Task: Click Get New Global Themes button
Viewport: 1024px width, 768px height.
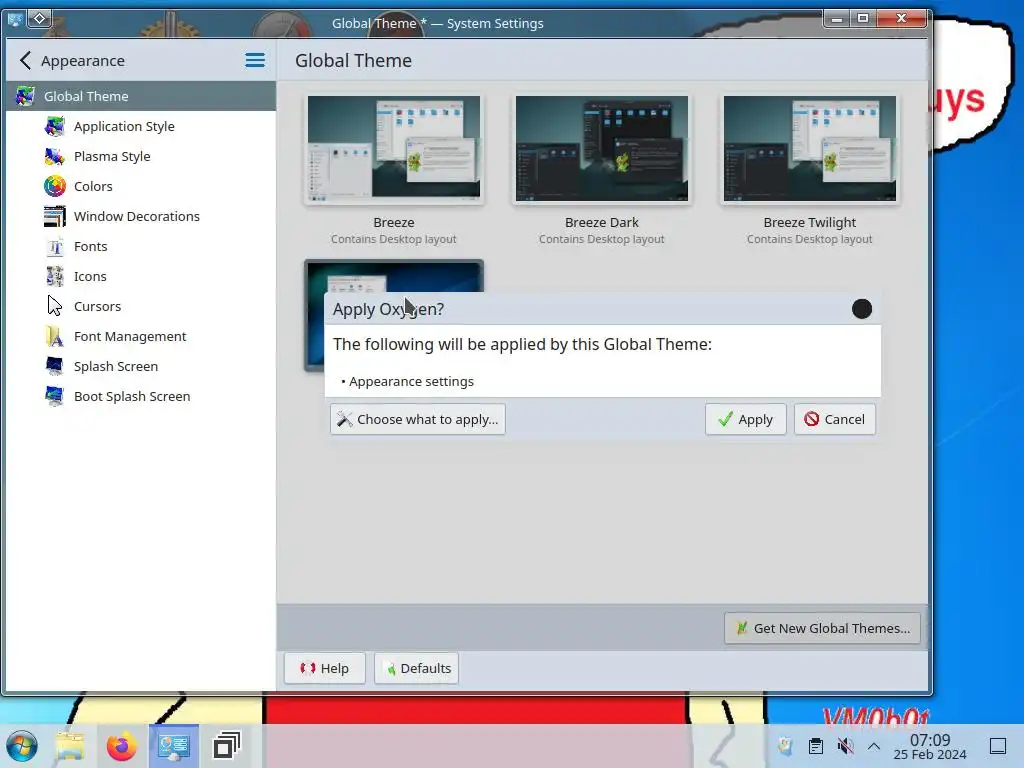Action: click(822, 628)
